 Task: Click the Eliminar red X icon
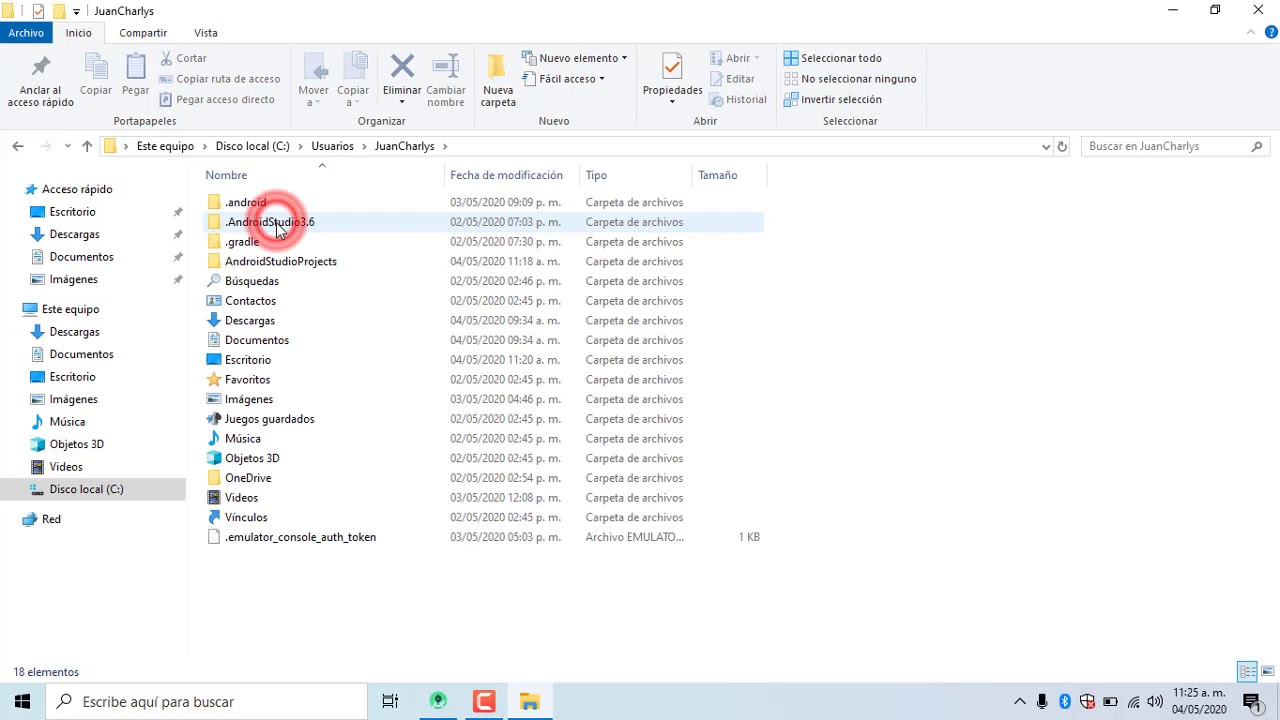coord(402,67)
